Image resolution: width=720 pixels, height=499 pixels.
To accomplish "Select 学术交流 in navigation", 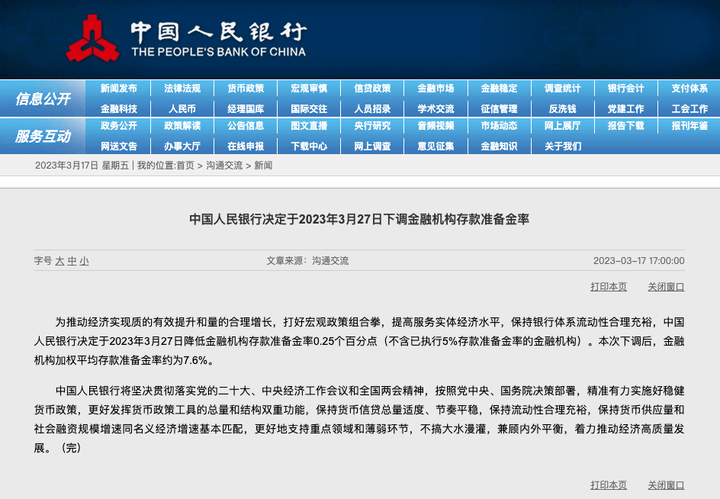I will point(436,109).
